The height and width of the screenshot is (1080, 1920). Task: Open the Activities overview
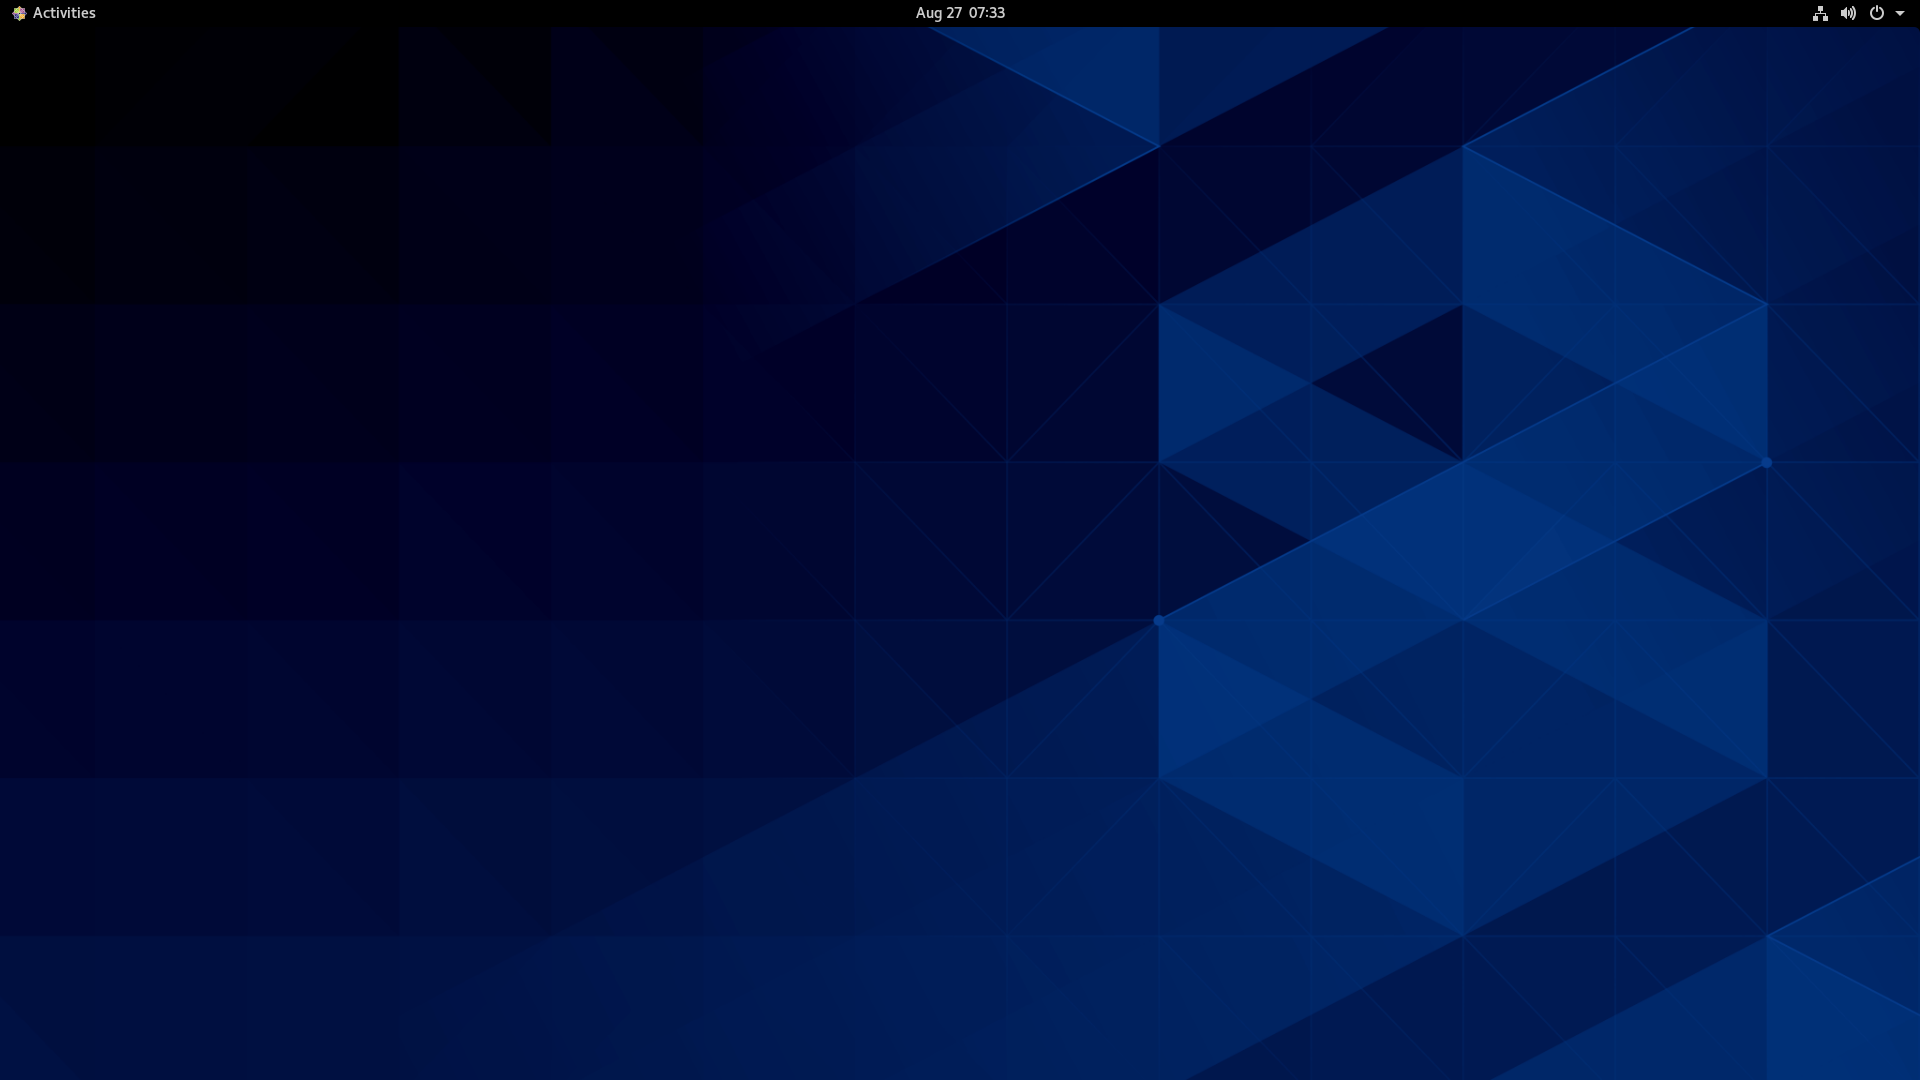(64, 13)
